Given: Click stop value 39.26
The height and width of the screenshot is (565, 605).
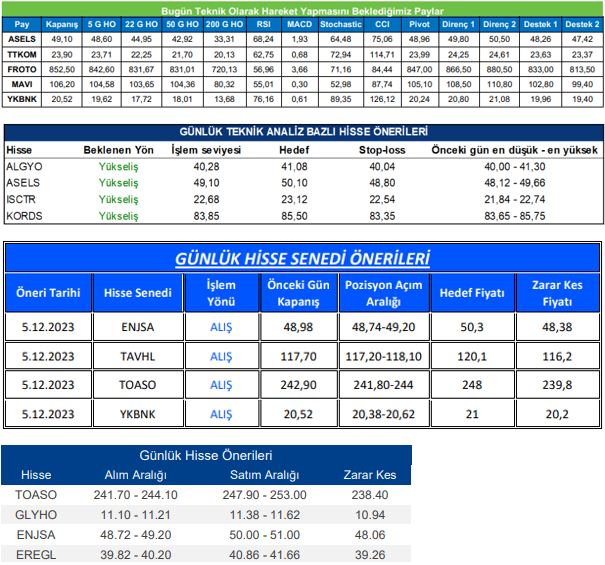Looking at the screenshot, I should coord(370,555).
